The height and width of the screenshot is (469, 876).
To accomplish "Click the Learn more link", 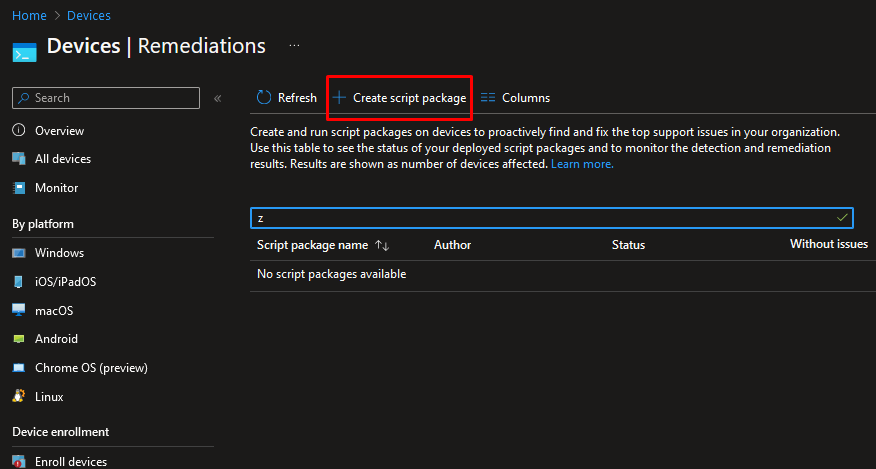I will [x=582, y=164].
